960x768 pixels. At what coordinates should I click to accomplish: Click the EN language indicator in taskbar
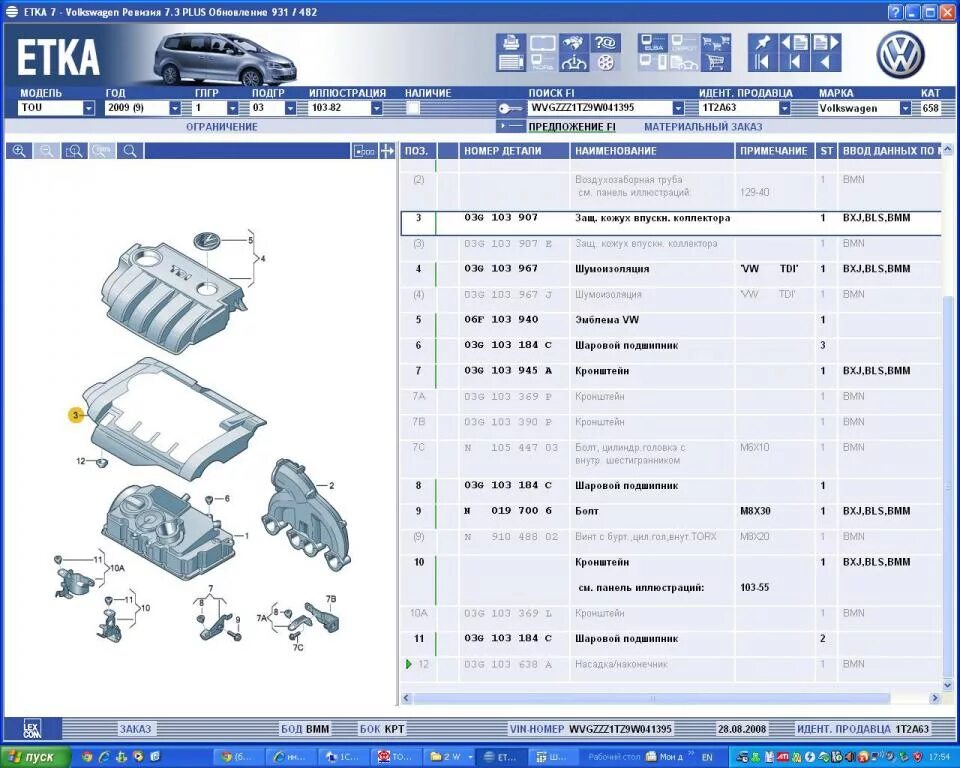[x=707, y=757]
